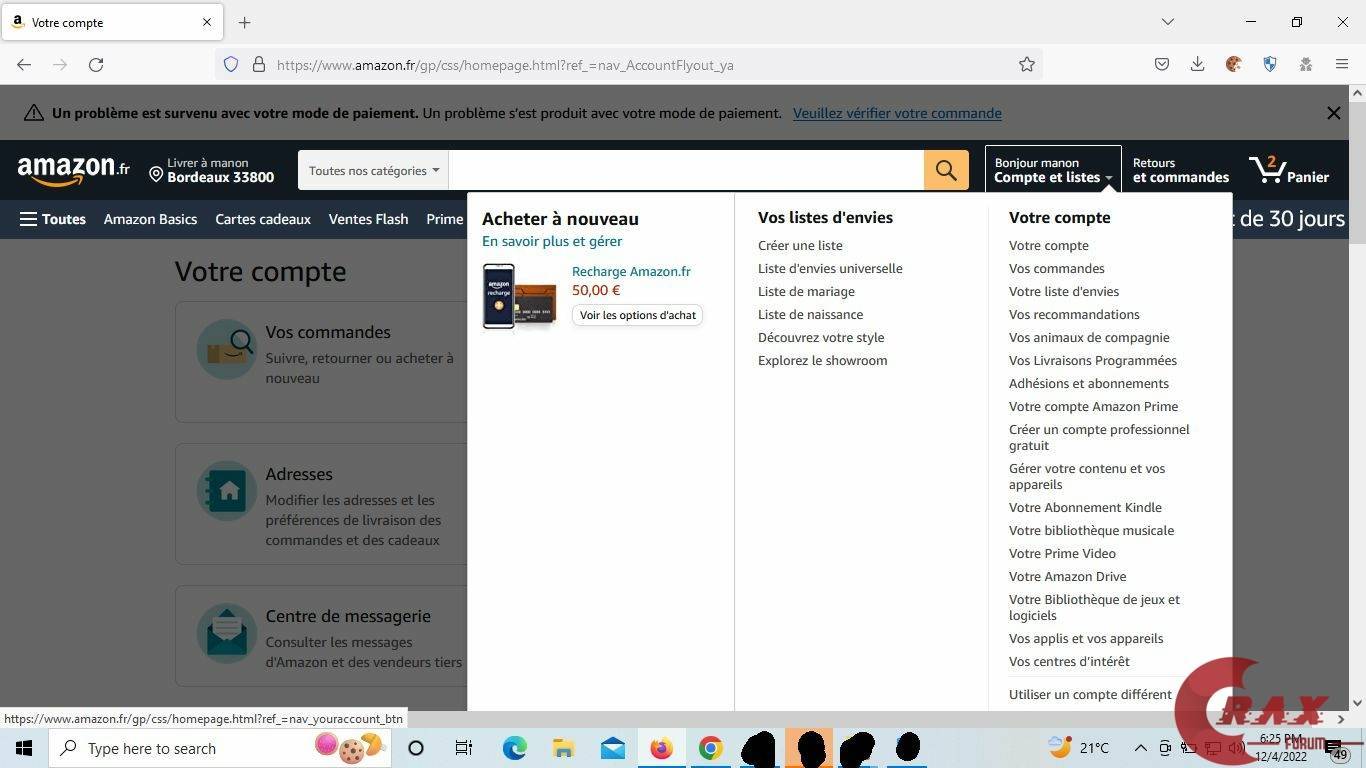1366x768 pixels.
Task: Open Vos commandes in flyout list
Action: (x=1057, y=268)
